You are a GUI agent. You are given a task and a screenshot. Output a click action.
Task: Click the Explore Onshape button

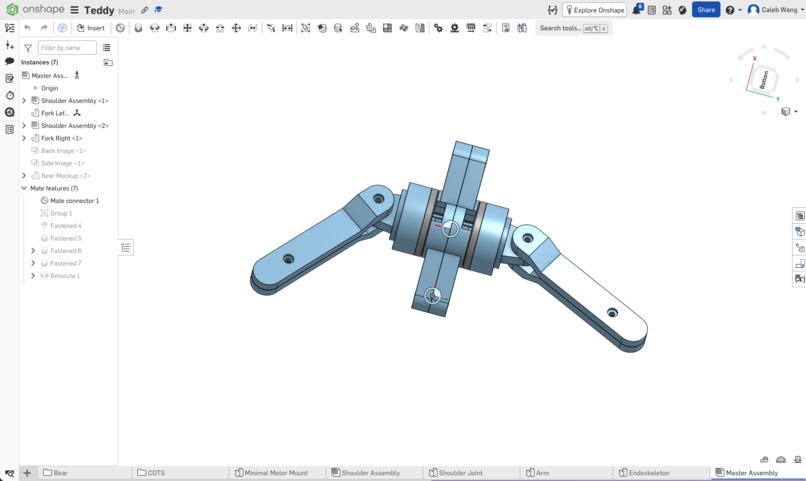point(595,10)
